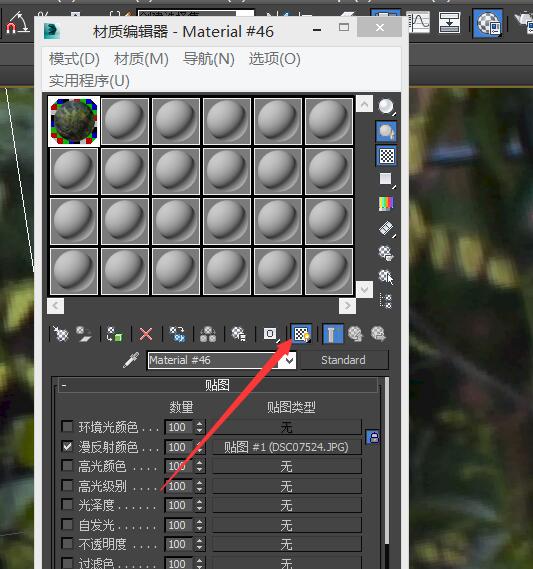Viewport: 533px width, 569px height.
Task: Click the Video Color Check icon
Action: [x=386, y=204]
